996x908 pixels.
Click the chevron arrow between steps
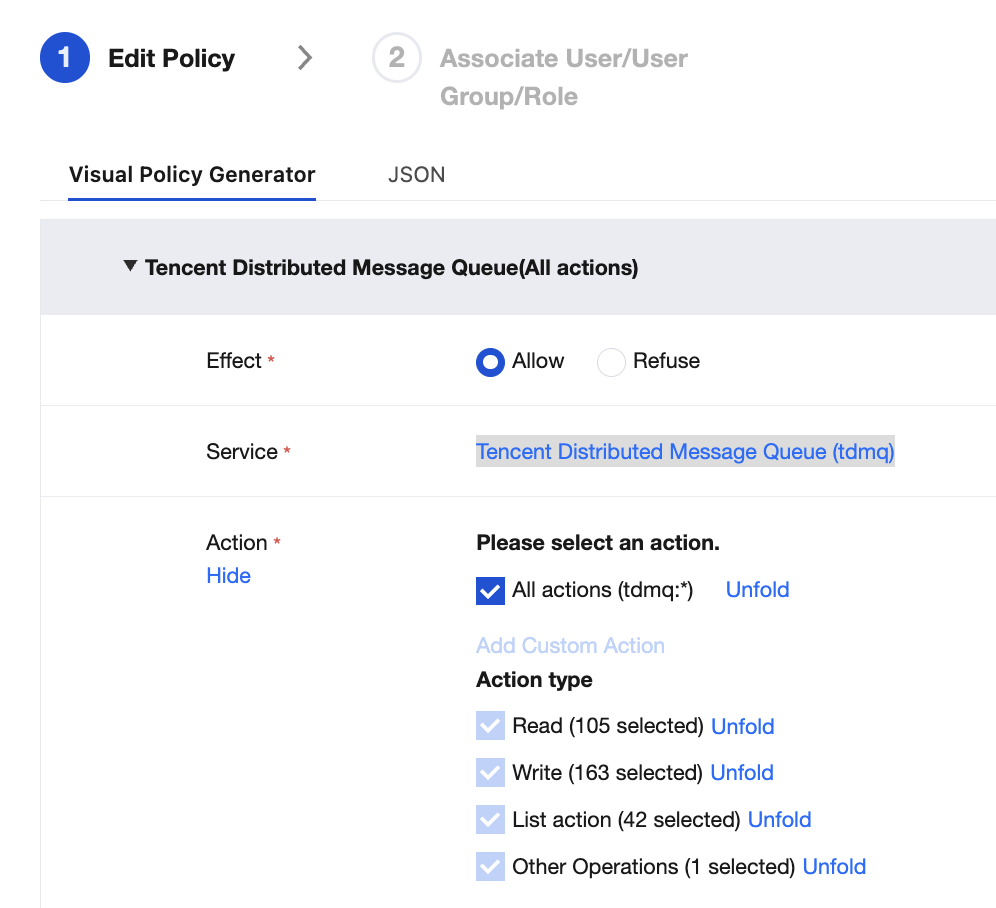click(305, 58)
